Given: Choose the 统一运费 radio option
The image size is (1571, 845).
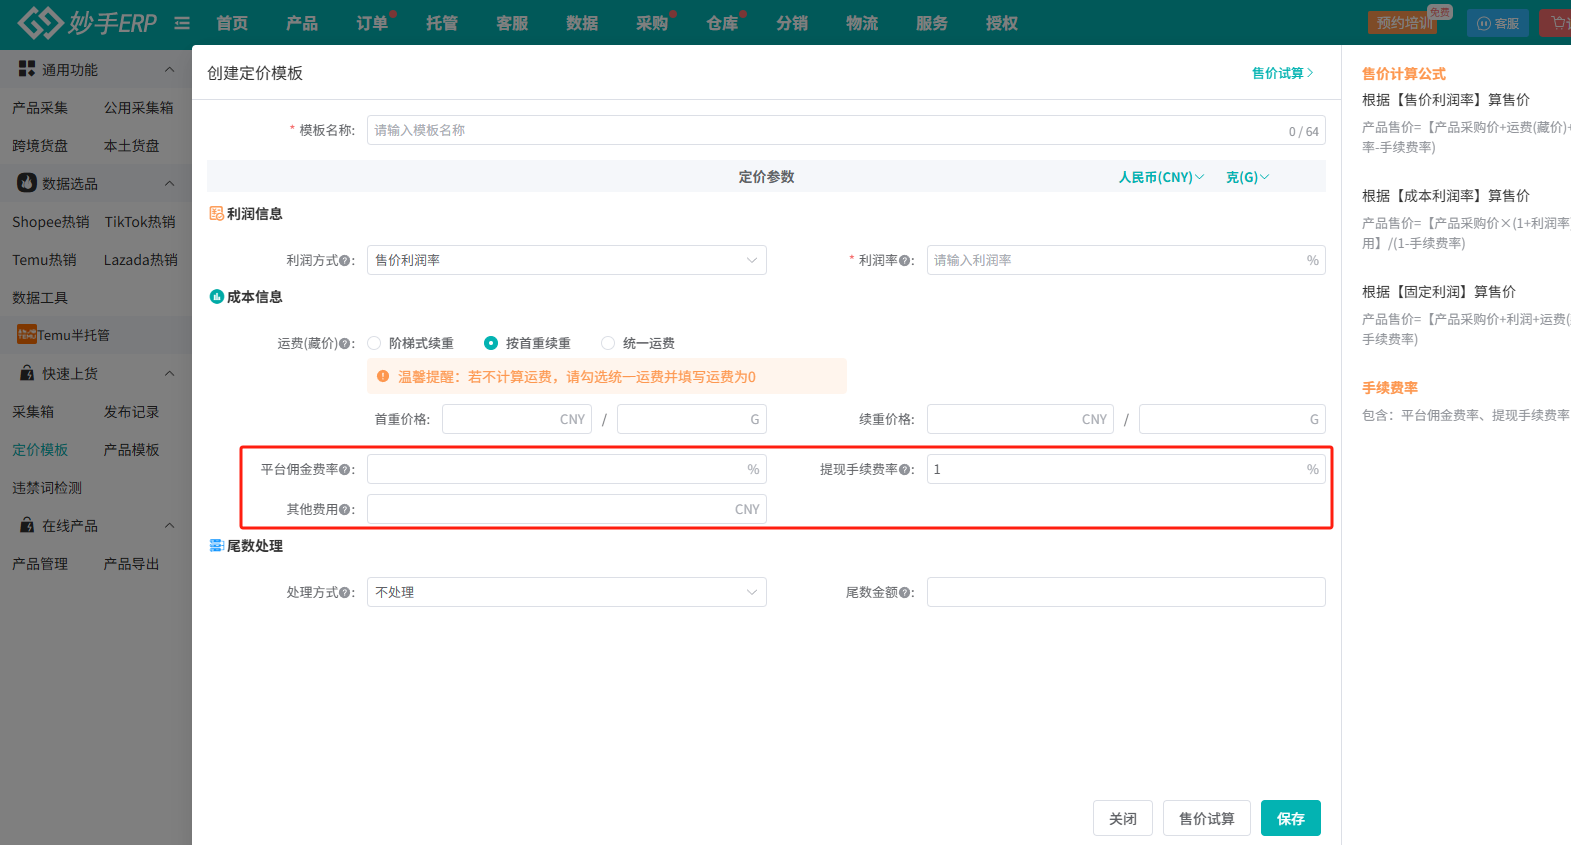Looking at the screenshot, I should click(x=608, y=343).
